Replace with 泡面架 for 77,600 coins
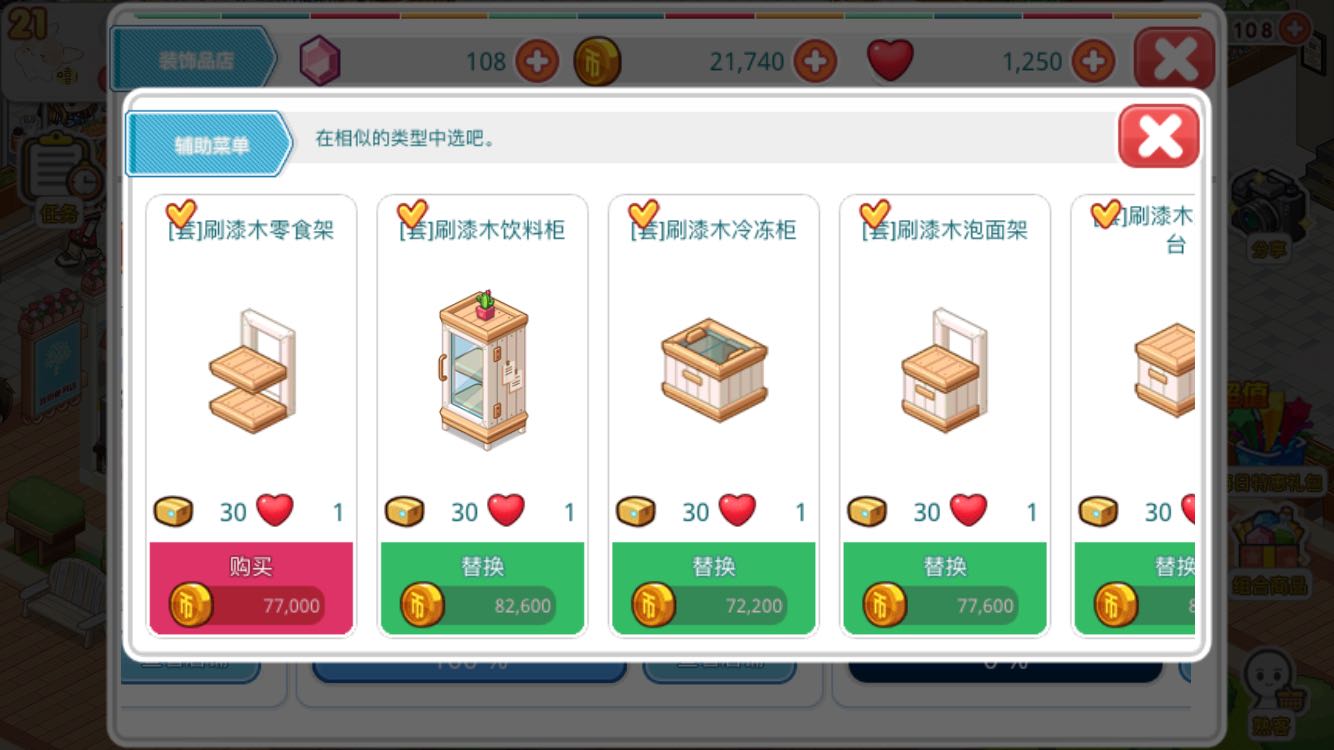 [945, 588]
